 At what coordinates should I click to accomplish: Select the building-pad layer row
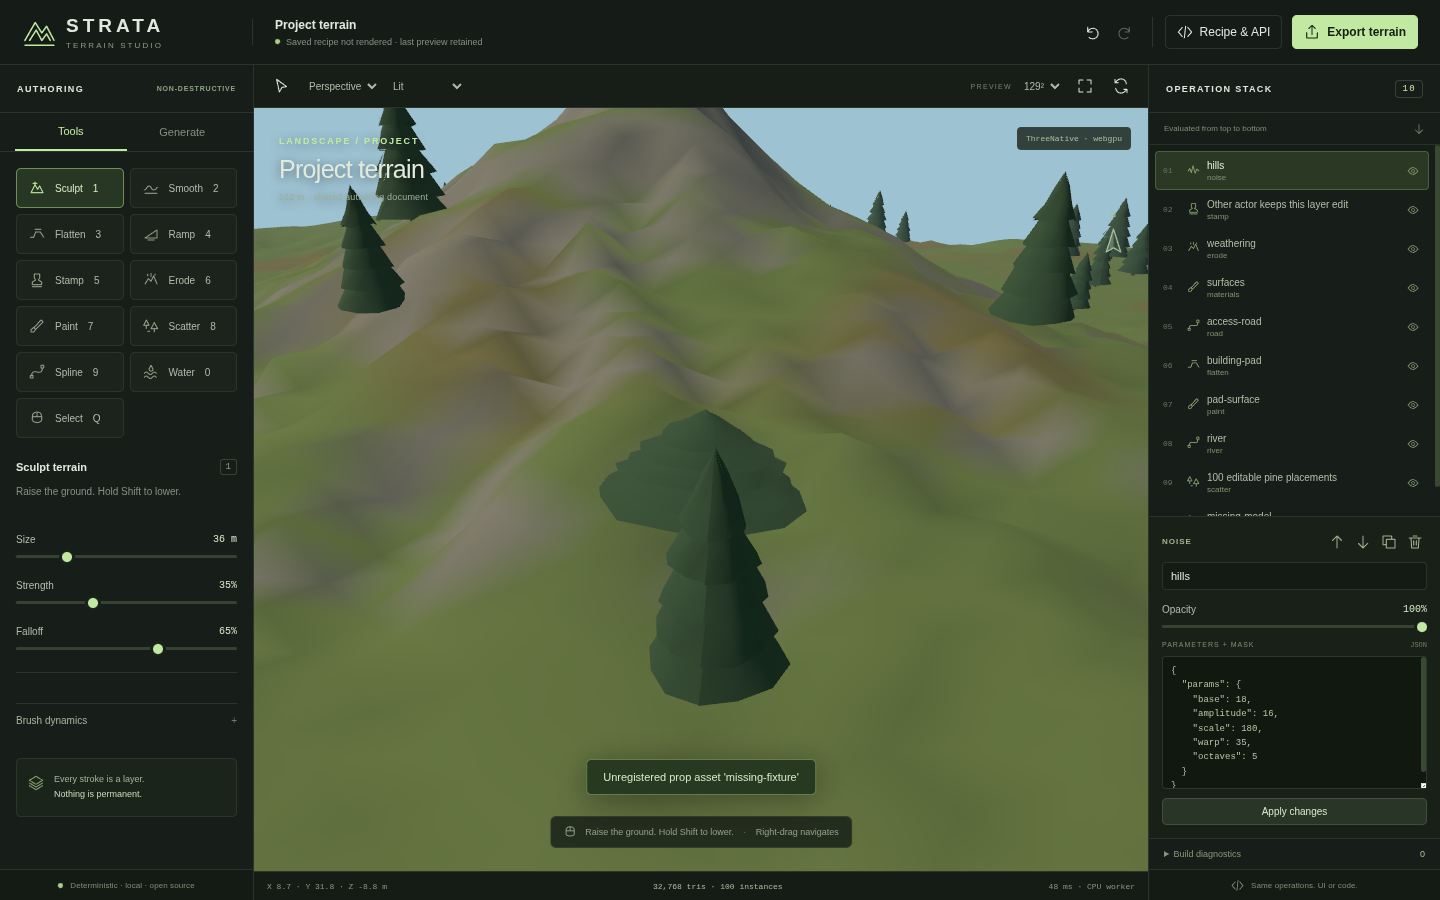tap(1292, 366)
